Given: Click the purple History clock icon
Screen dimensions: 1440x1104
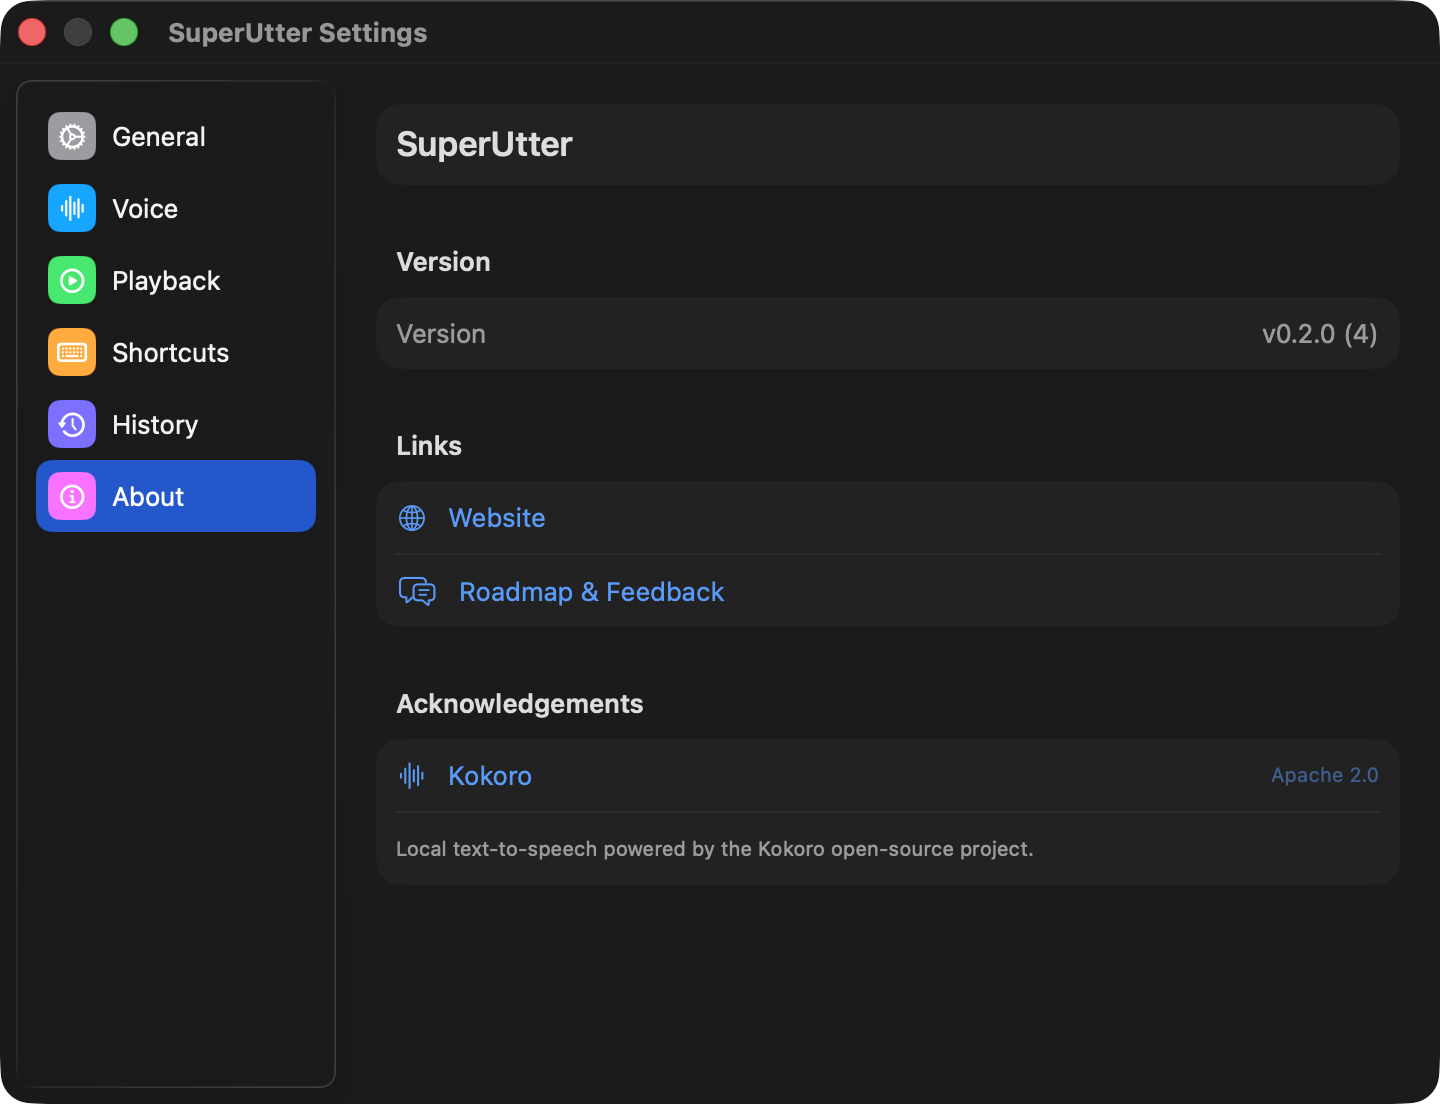Looking at the screenshot, I should tap(72, 424).
